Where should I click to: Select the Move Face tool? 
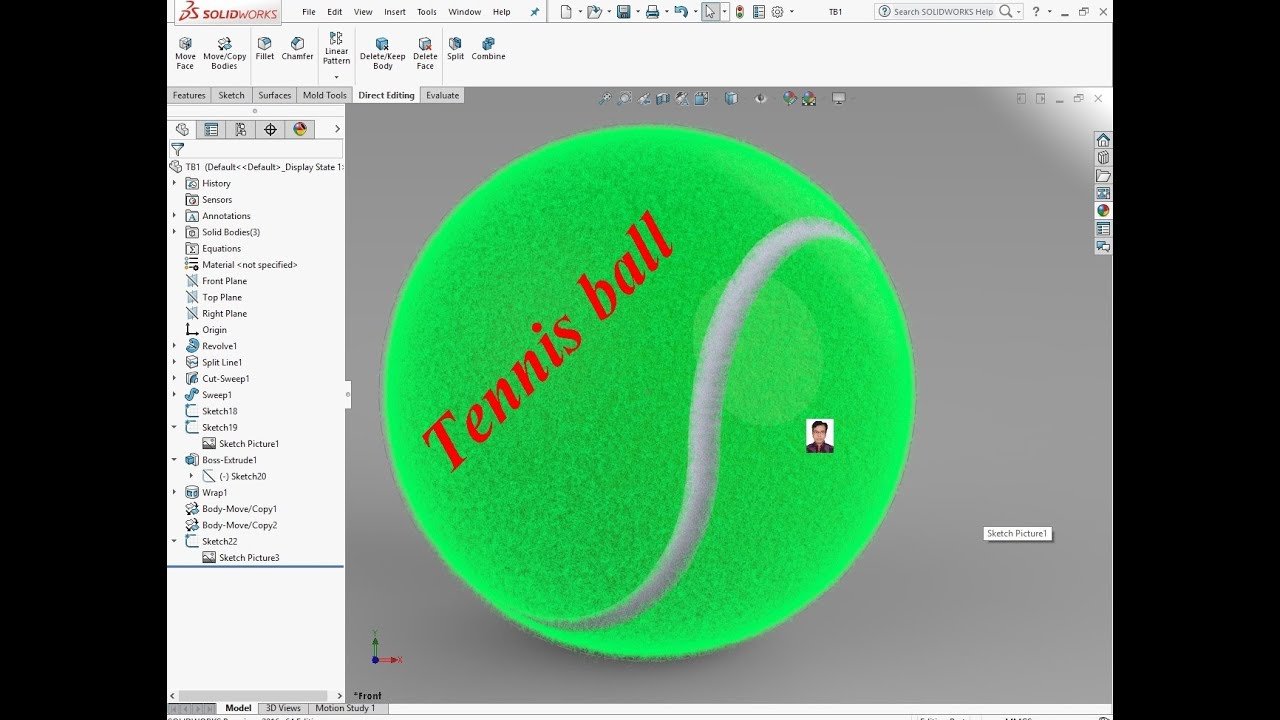pyautogui.click(x=185, y=53)
